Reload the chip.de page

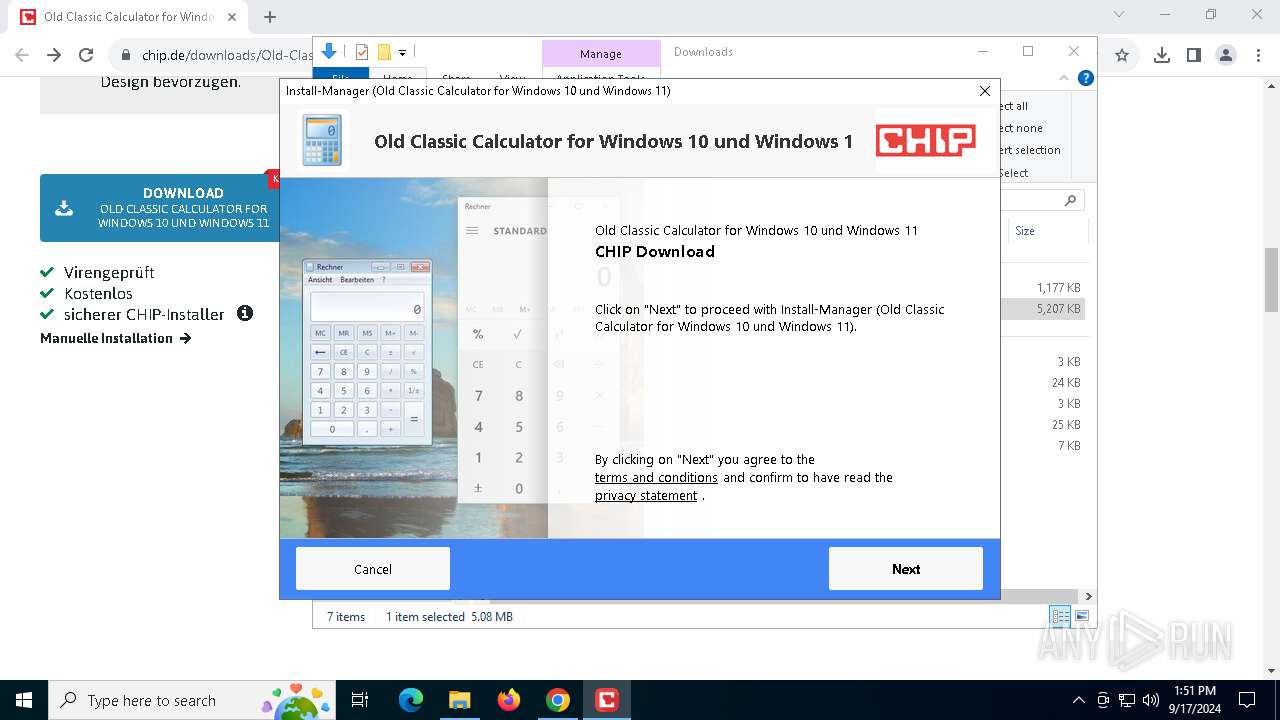click(86, 55)
